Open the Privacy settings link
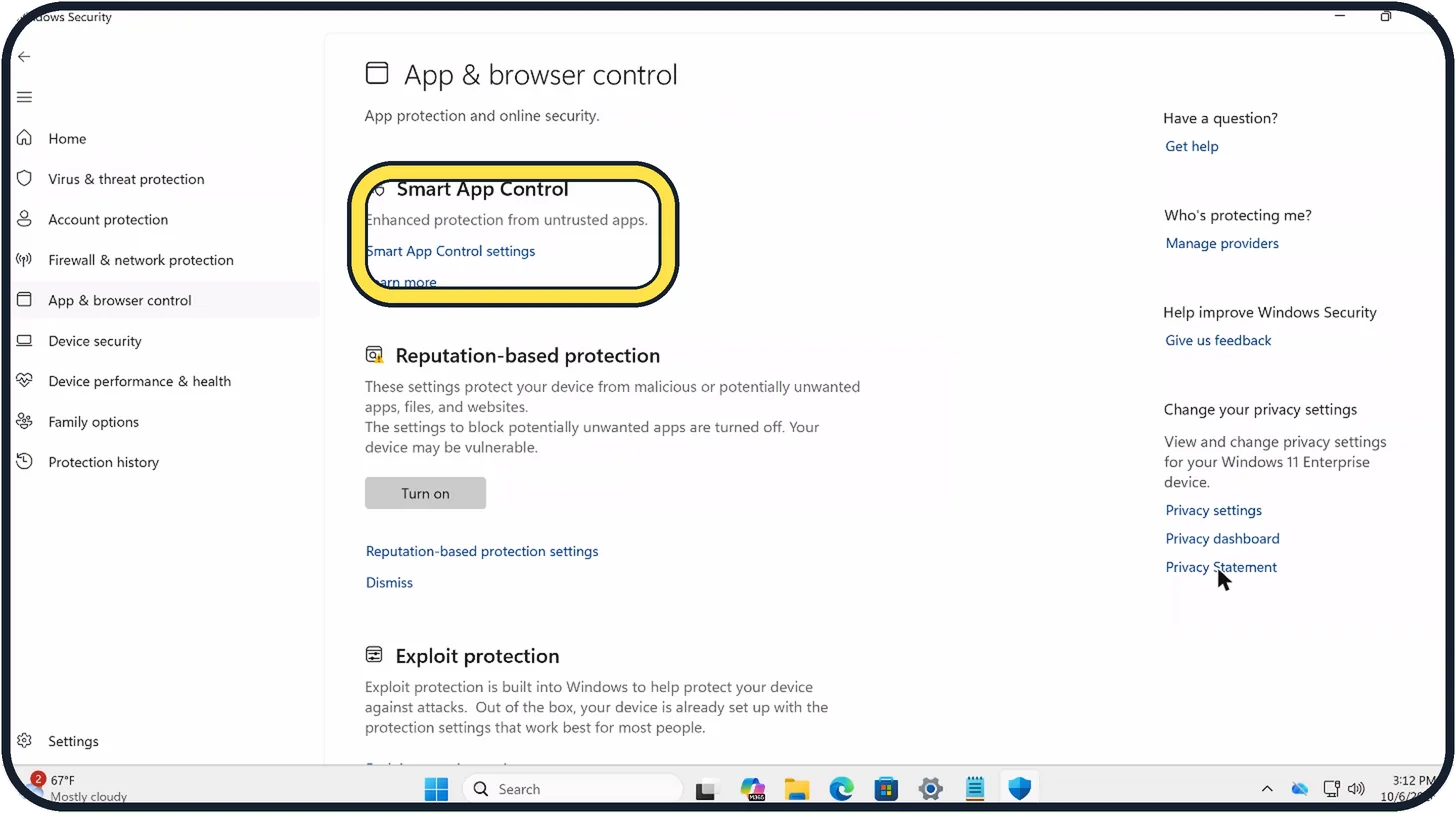Viewport: 1456px width, 813px height. click(x=1213, y=510)
